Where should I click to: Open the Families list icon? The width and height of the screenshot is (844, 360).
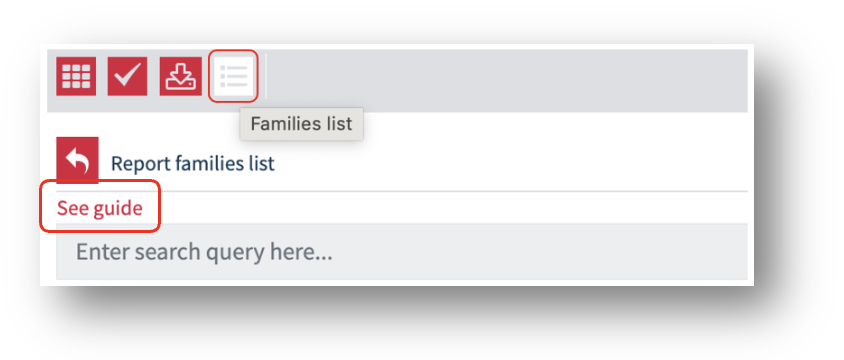234,76
